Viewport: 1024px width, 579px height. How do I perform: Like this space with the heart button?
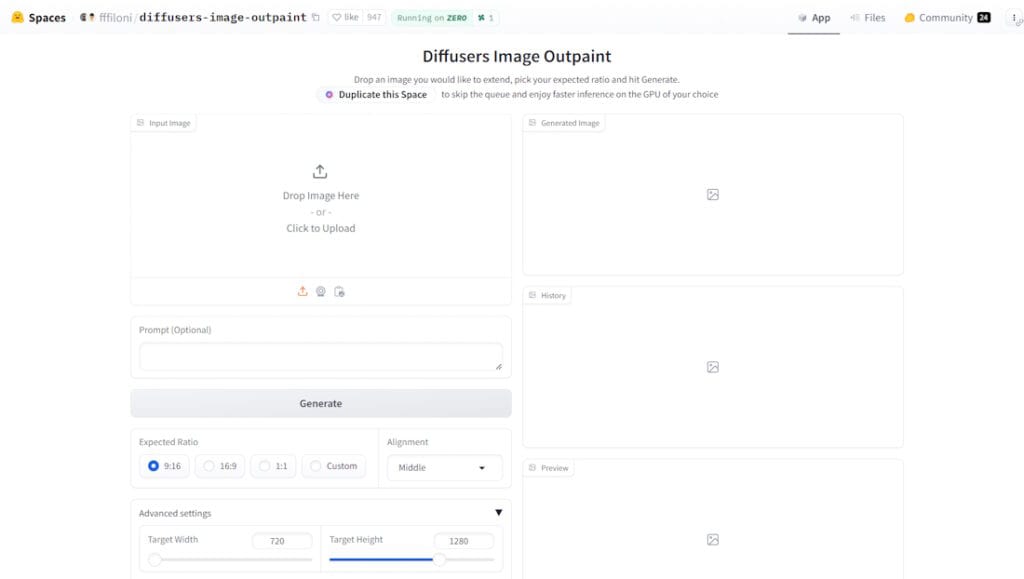click(x=345, y=18)
